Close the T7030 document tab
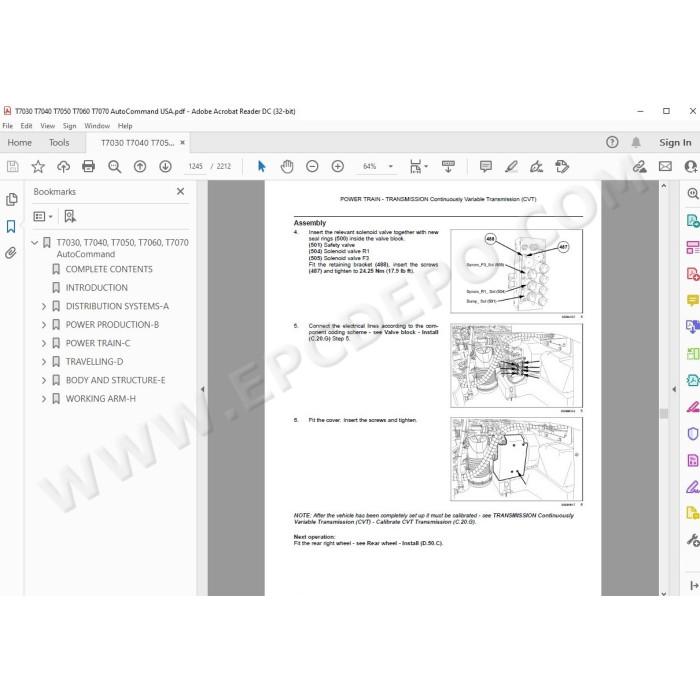 pyautogui.click(x=182, y=142)
